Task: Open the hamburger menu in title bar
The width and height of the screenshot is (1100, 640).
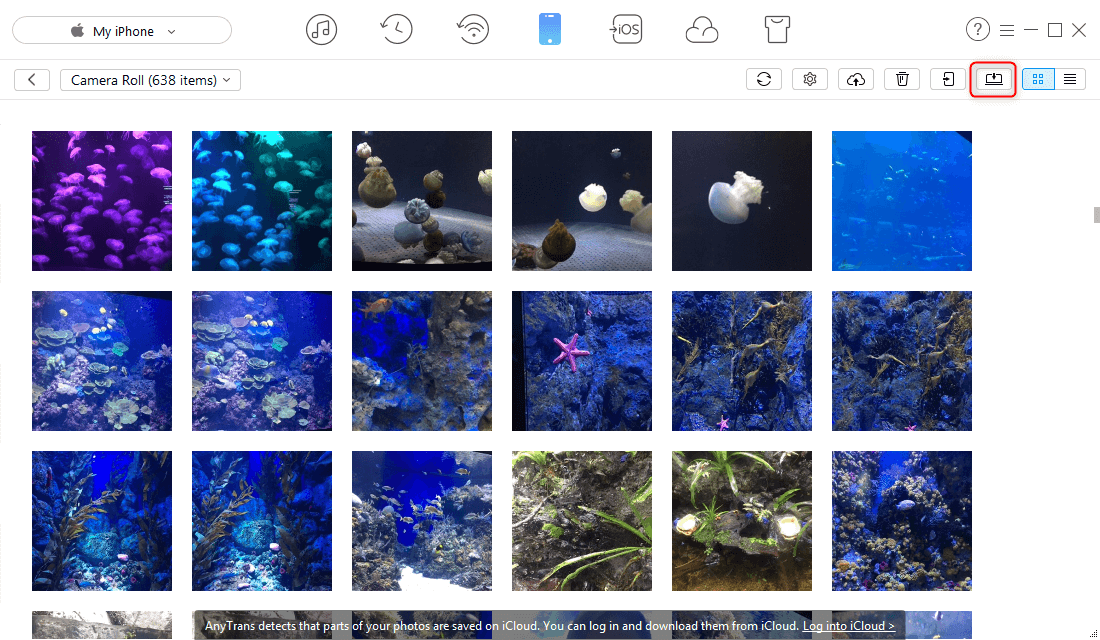Action: pyautogui.click(x=1007, y=30)
